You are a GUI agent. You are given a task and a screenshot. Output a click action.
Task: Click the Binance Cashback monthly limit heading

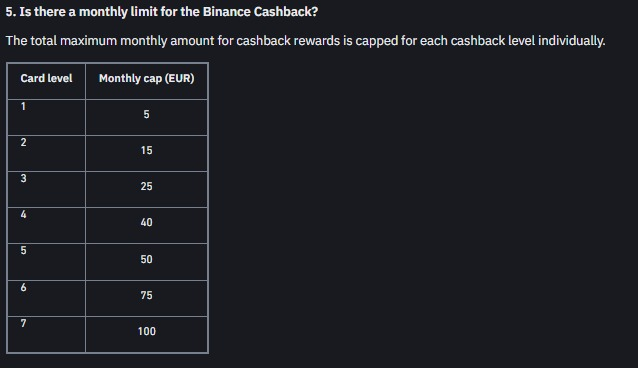(162, 12)
